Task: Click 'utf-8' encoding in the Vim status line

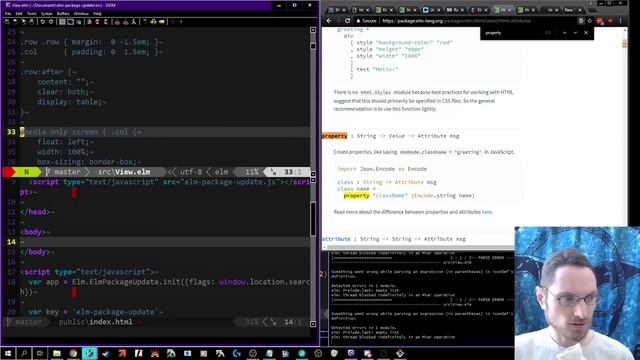Action: [191, 172]
